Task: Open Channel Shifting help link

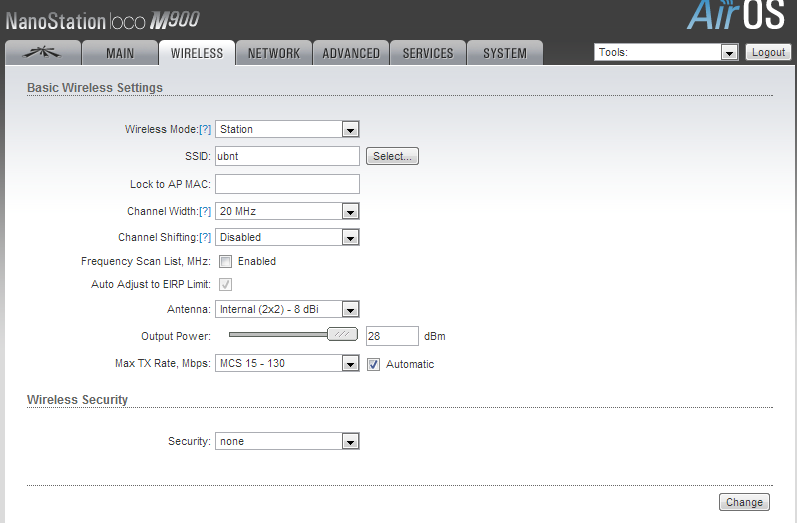Action: pos(205,237)
